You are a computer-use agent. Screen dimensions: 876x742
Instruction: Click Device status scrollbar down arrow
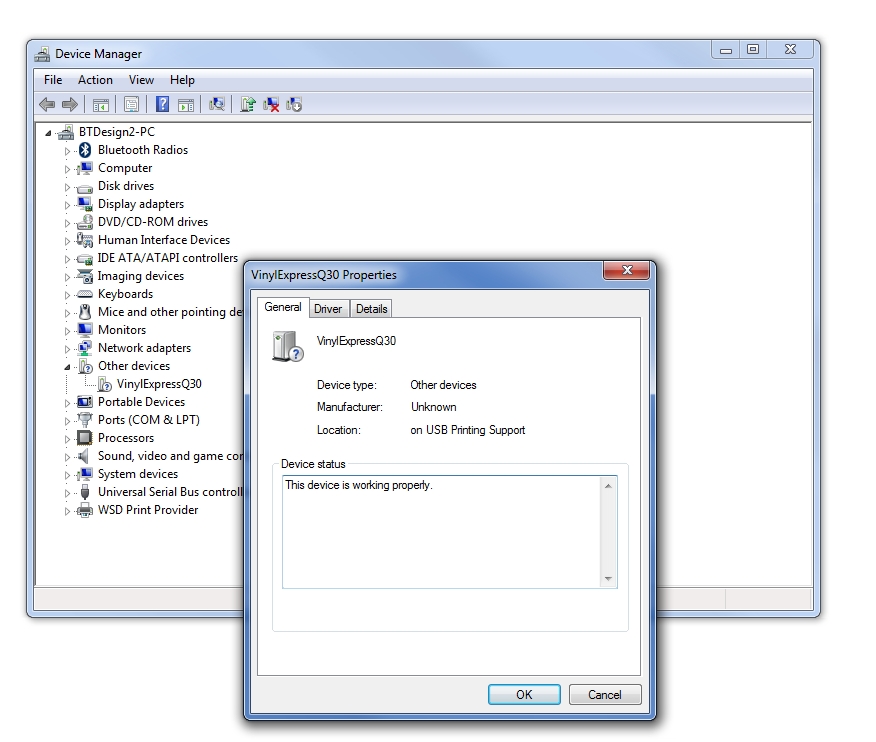pyautogui.click(x=608, y=579)
